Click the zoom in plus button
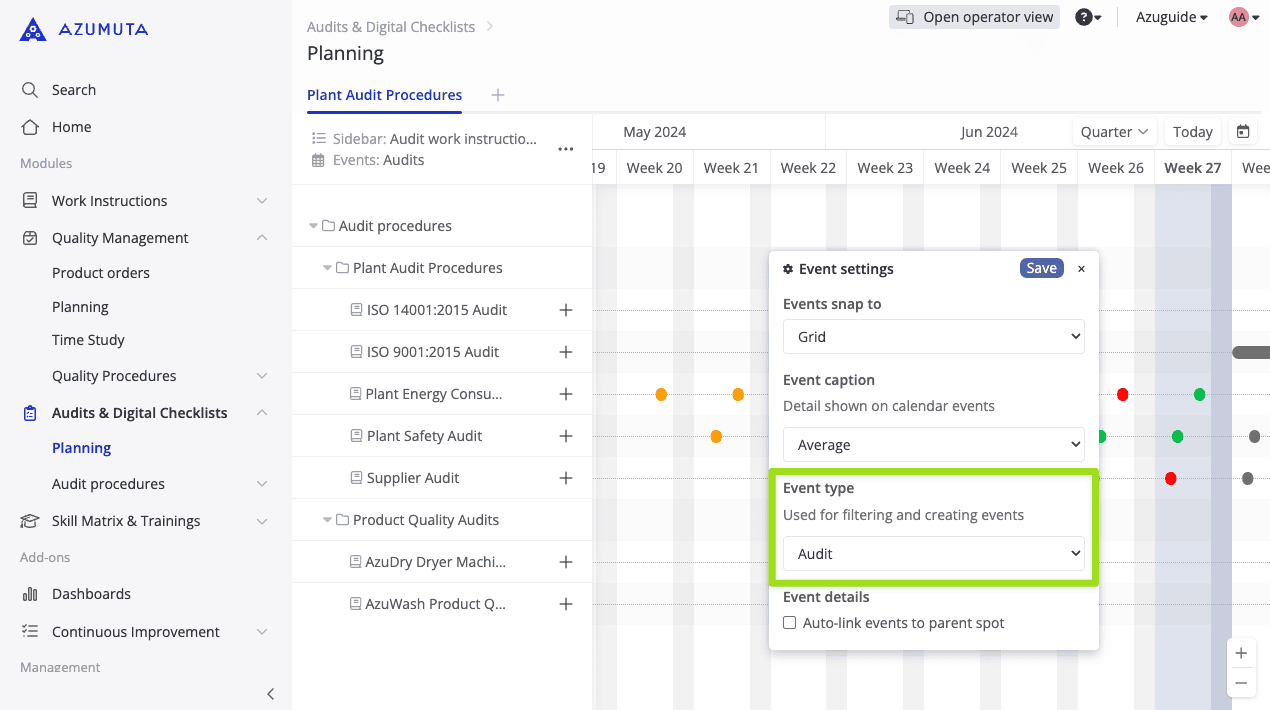This screenshot has height=710, width=1270. click(1241, 653)
